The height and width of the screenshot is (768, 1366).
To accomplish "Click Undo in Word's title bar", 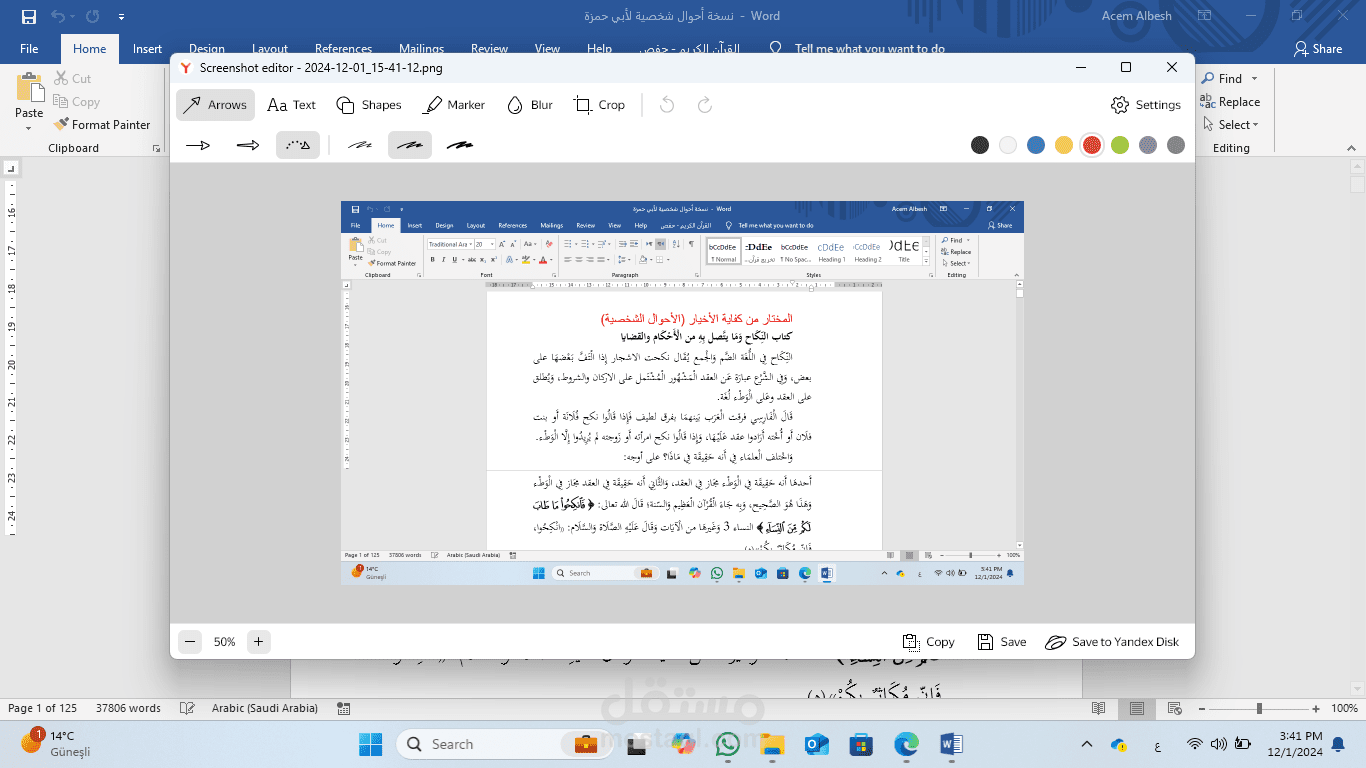I will (58, 17).
